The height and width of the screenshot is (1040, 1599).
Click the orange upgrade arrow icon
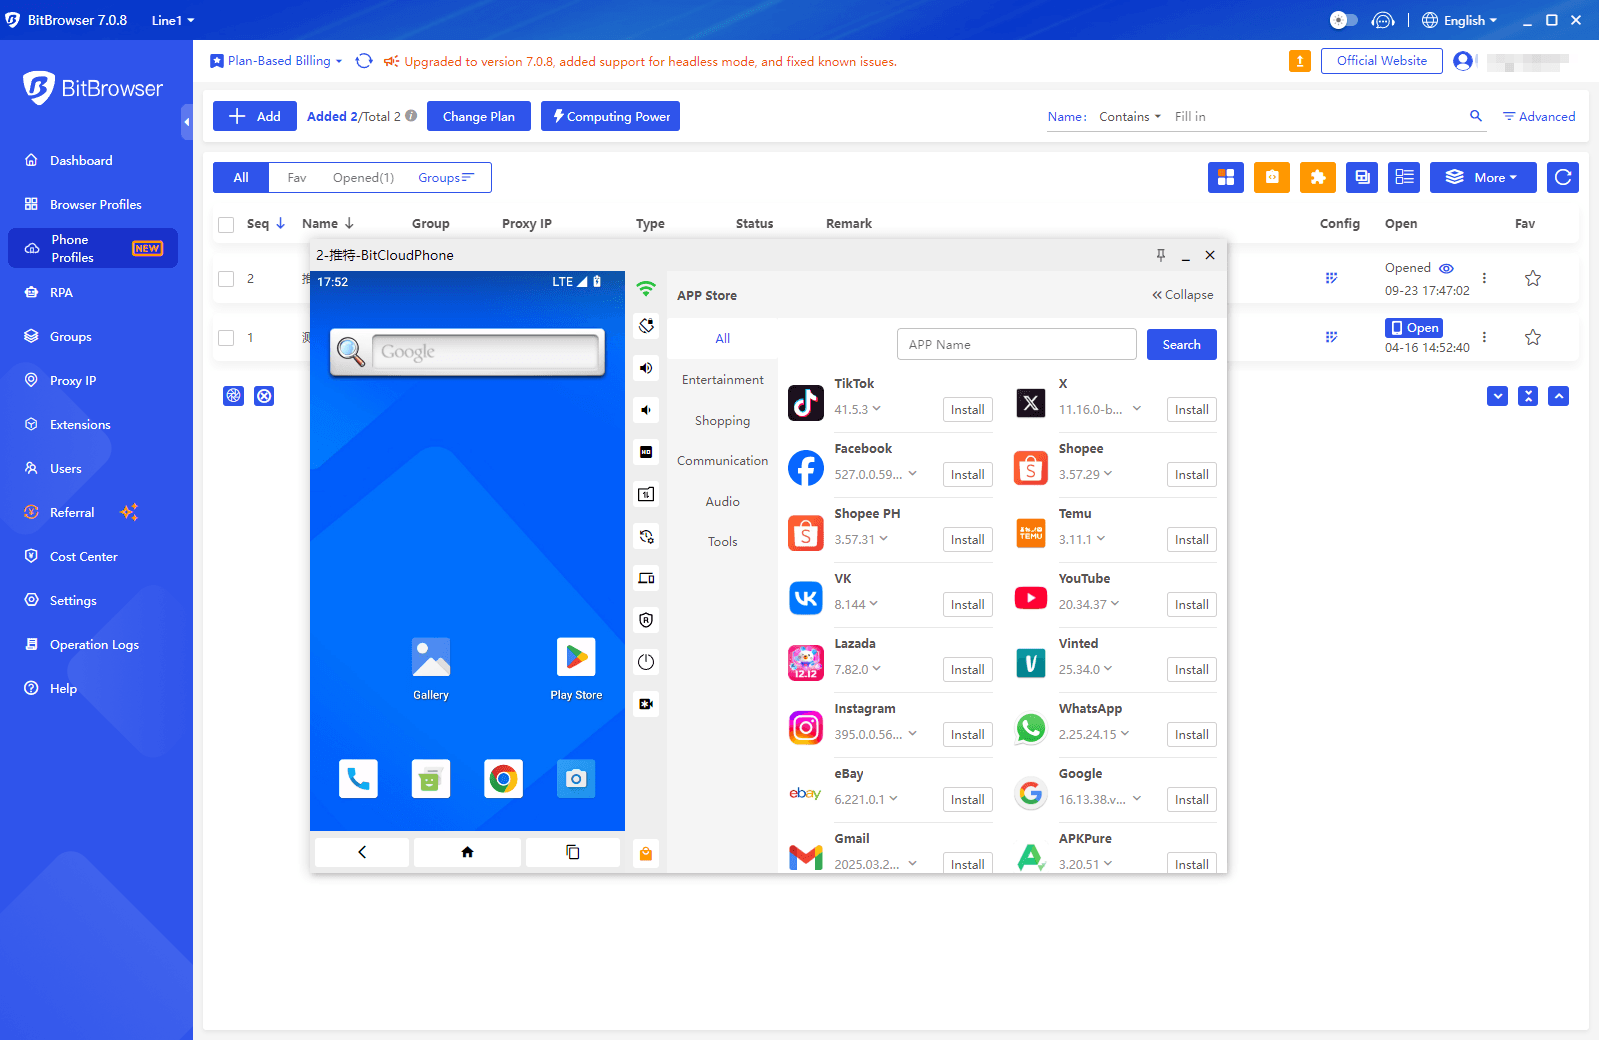tap(1300, 61)
